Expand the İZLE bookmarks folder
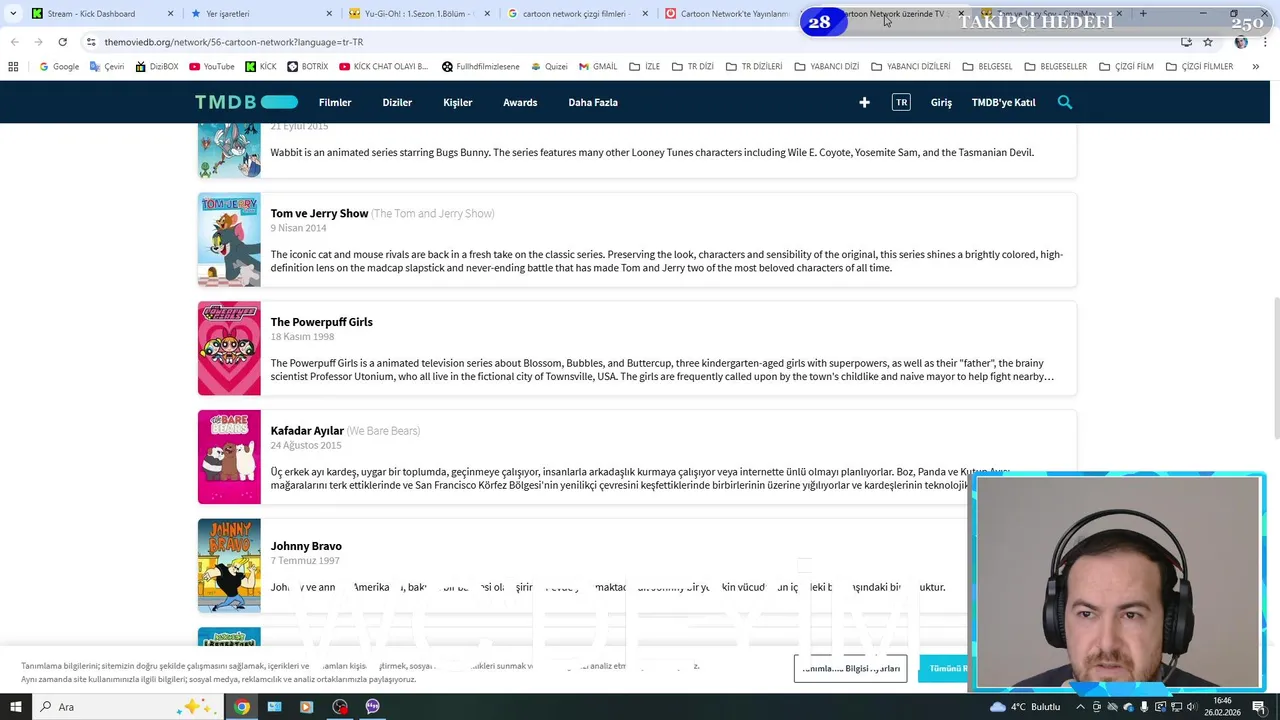1280x720 pixels. click(645, 66)
